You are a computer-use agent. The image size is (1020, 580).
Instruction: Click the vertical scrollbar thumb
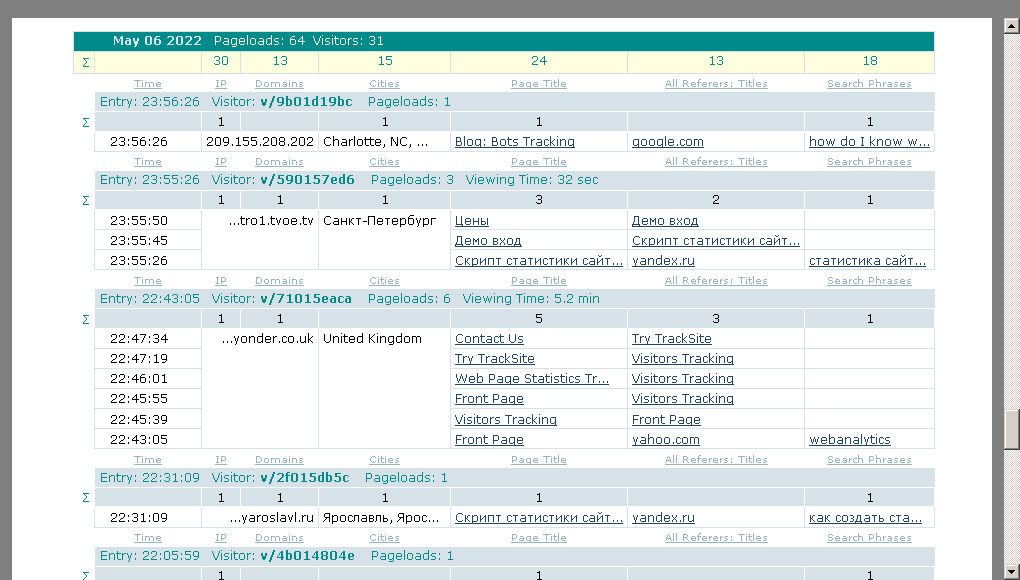tap(1011, 430)
